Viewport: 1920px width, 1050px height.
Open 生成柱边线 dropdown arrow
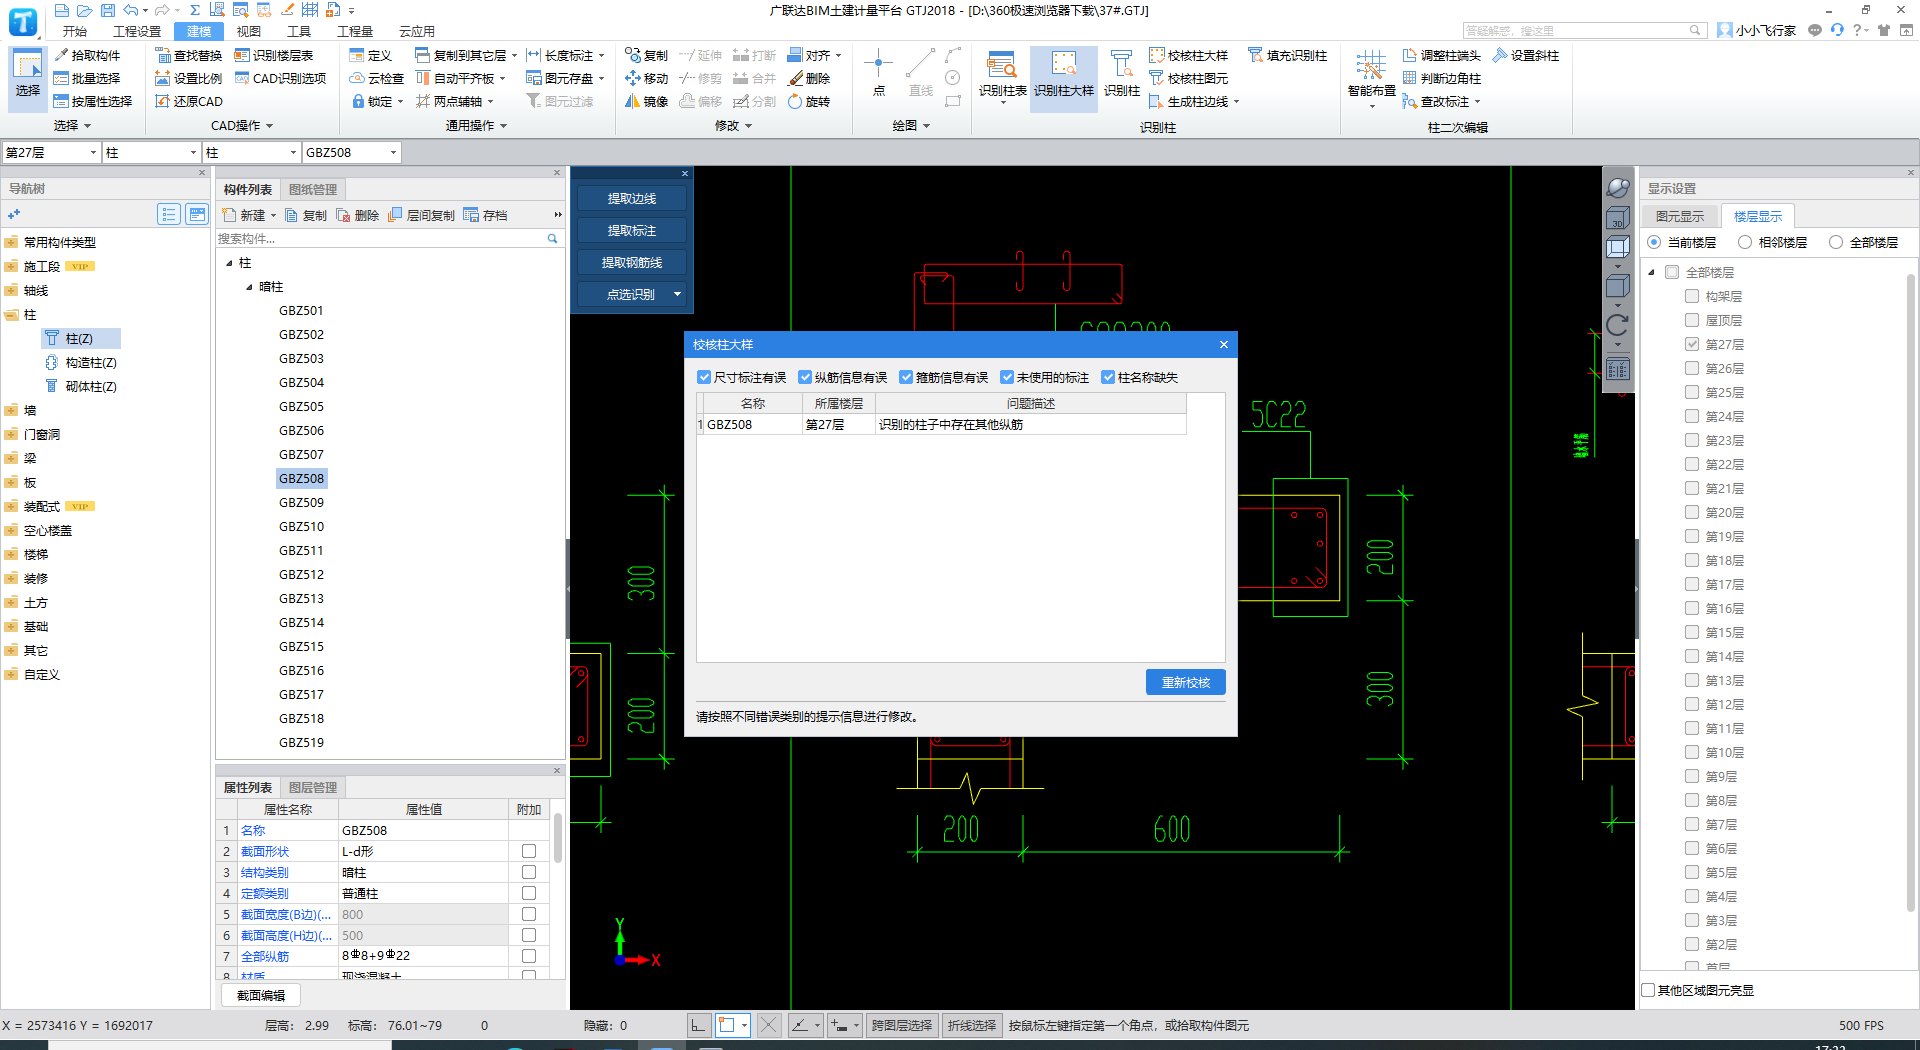(x=1237, y=101)
